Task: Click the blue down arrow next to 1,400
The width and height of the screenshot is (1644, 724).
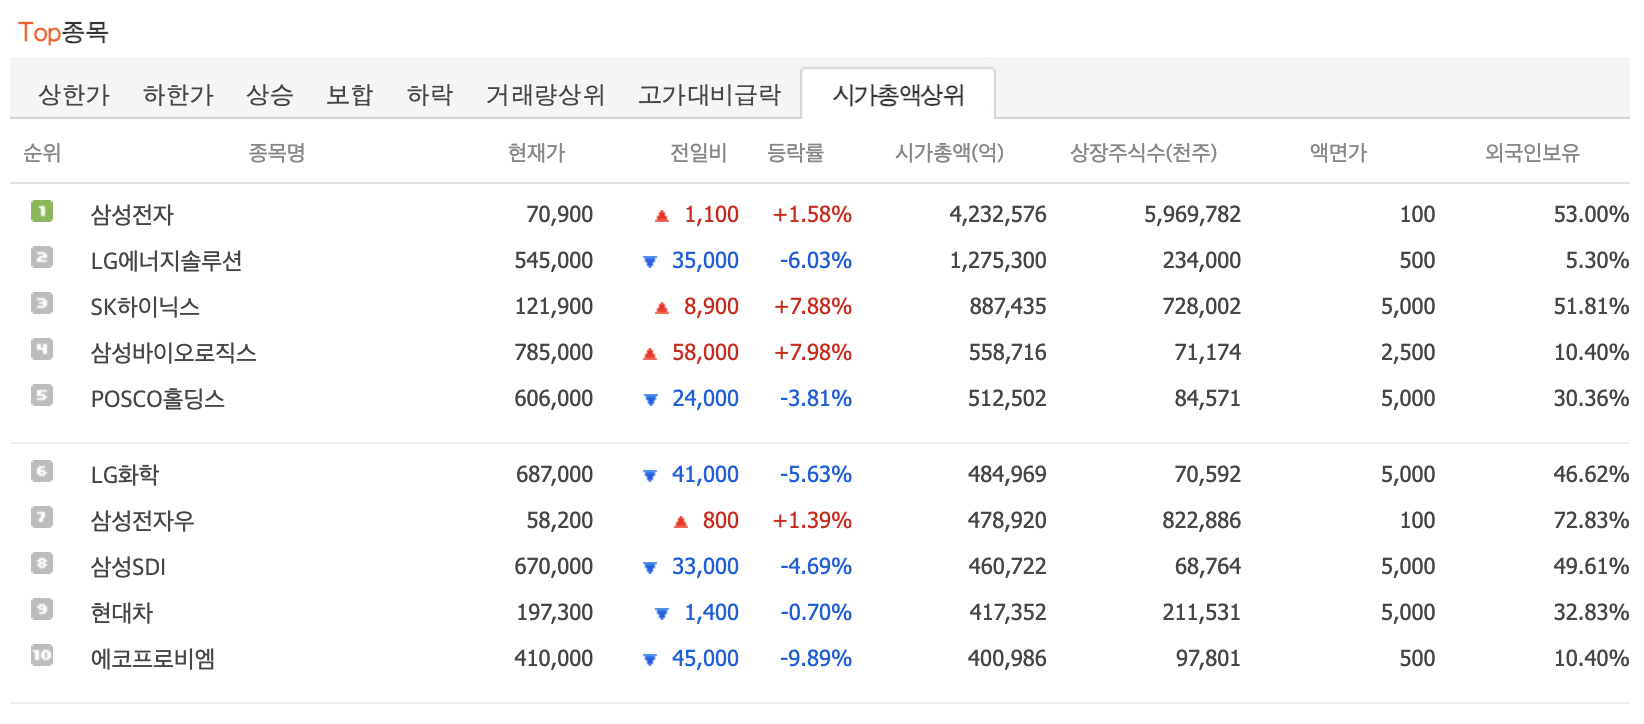Action: (x=661, y=614)
